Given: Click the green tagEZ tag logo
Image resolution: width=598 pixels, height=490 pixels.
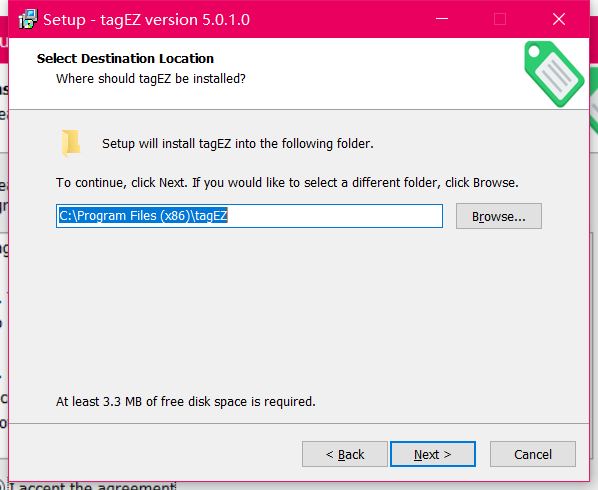Looking at the screenshot, I should 554,74.
